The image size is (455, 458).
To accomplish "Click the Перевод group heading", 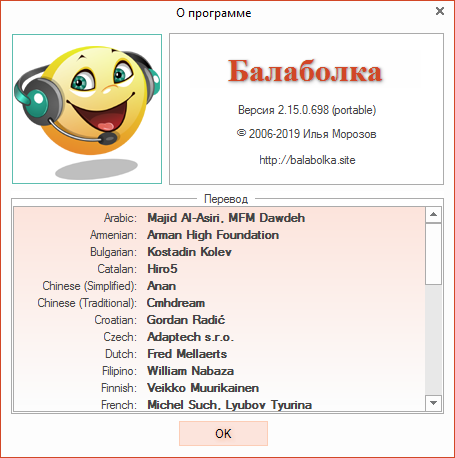I will [226, 199].
